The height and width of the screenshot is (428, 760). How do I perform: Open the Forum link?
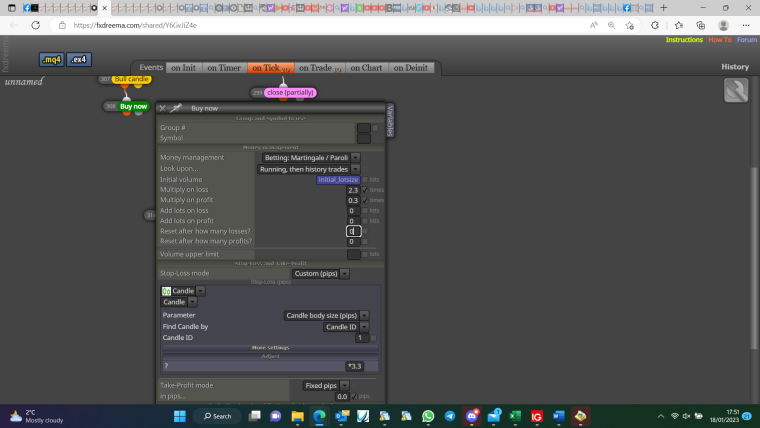coord(747,40)
